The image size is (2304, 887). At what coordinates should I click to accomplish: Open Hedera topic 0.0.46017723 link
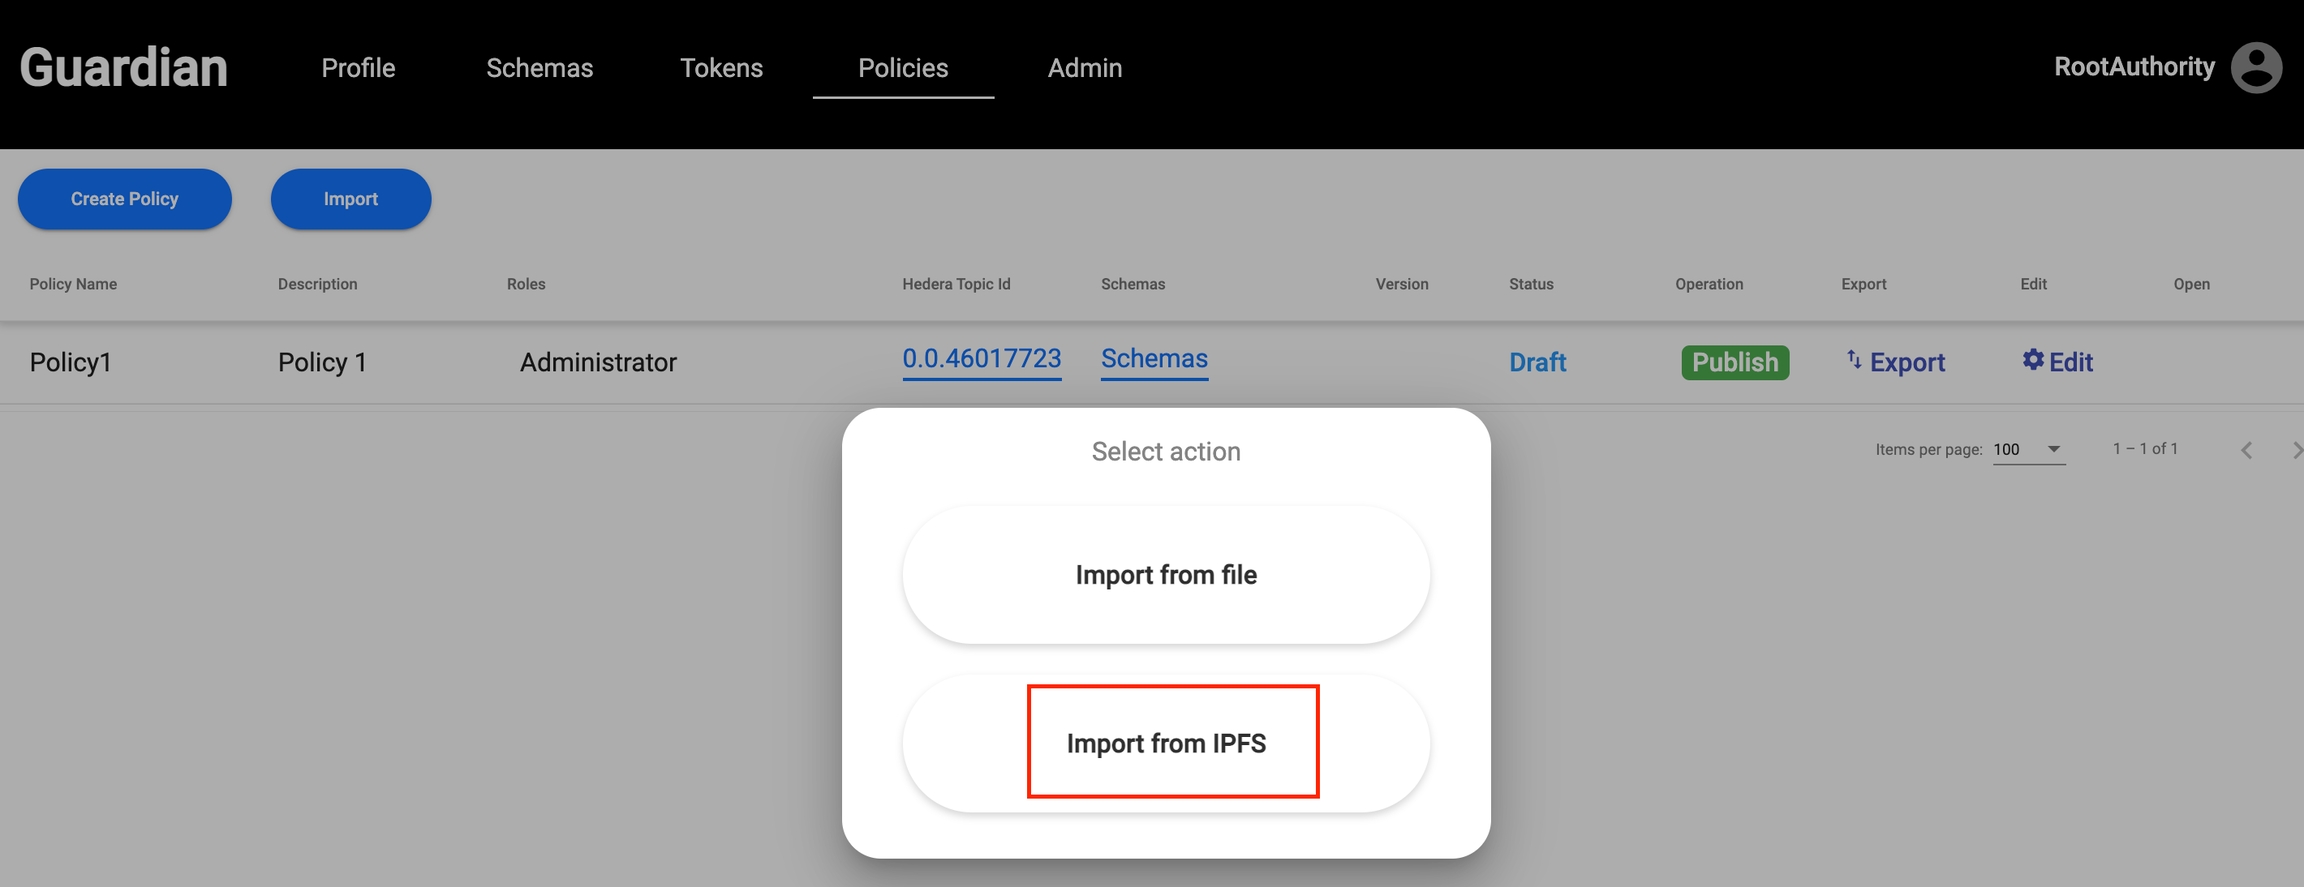point(981,359)
